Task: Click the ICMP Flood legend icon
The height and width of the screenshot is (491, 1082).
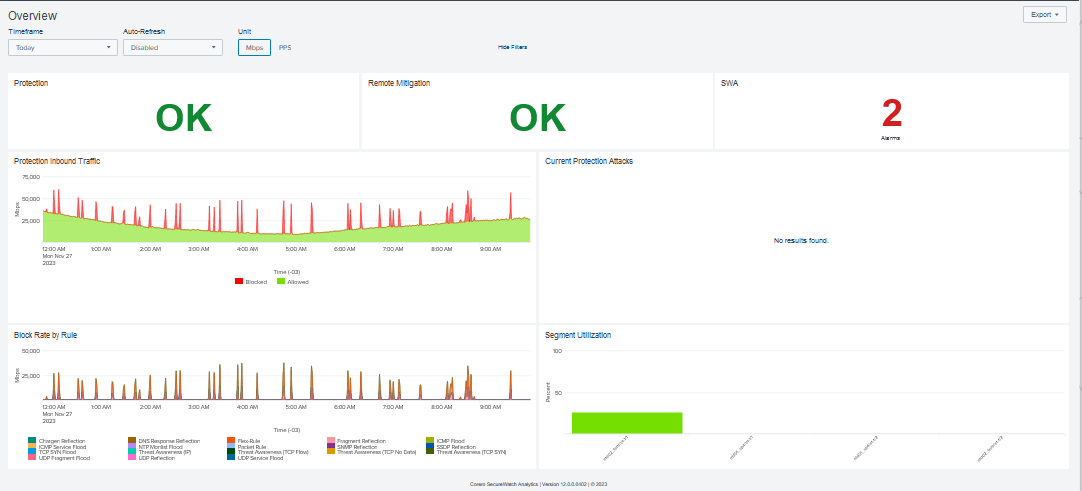Action: pyautogui.click(x=430, y=440)
